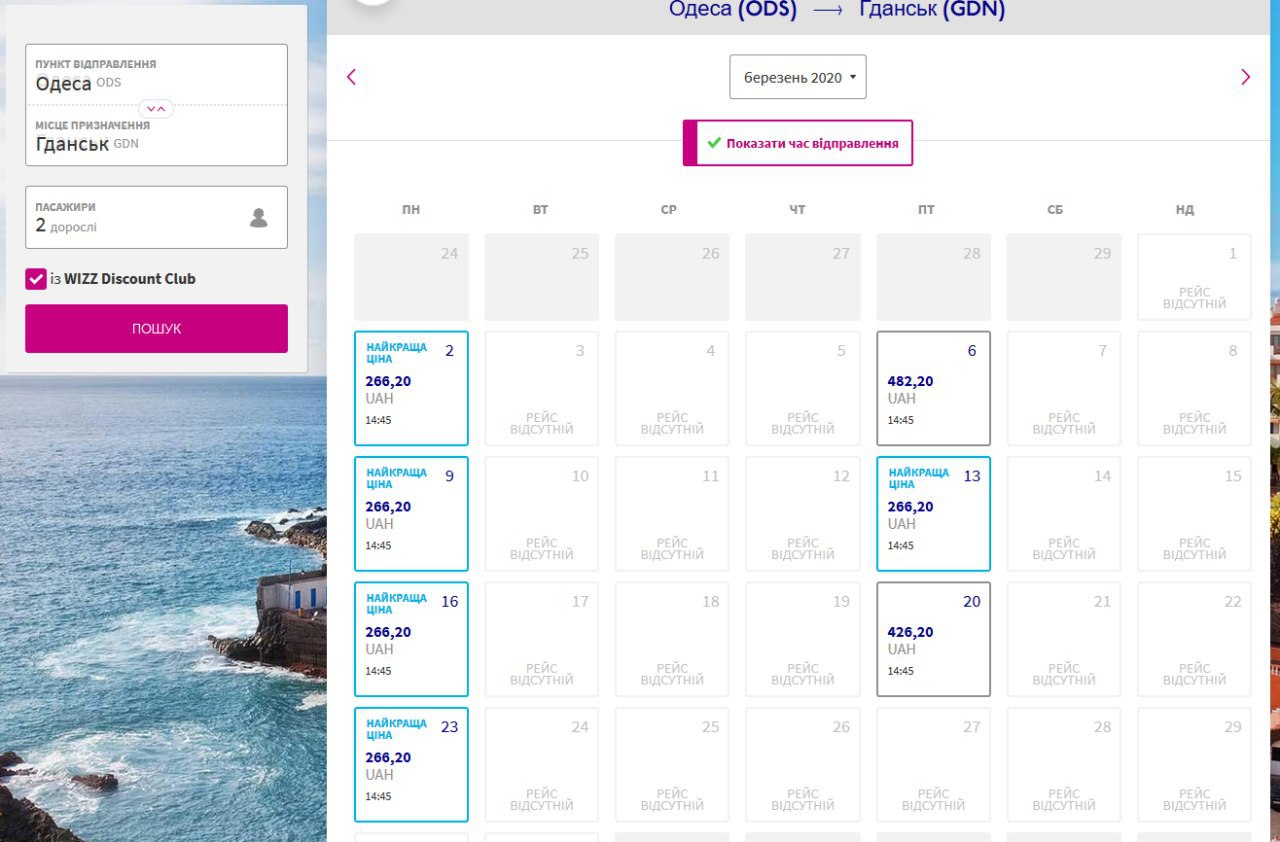This screenshot has height=842, width=1280.
Task: Click March 8 cell with no flight
Action: [x=1194, y=388]
